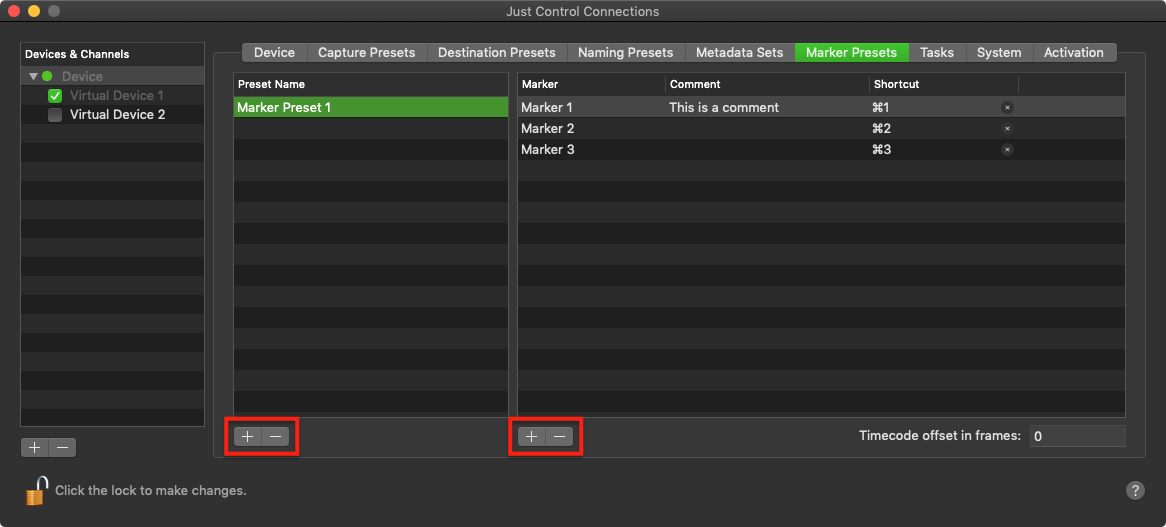The image size is (1166, 527).
Task: Open the Destination Presets tab
Action: point(497,53)
